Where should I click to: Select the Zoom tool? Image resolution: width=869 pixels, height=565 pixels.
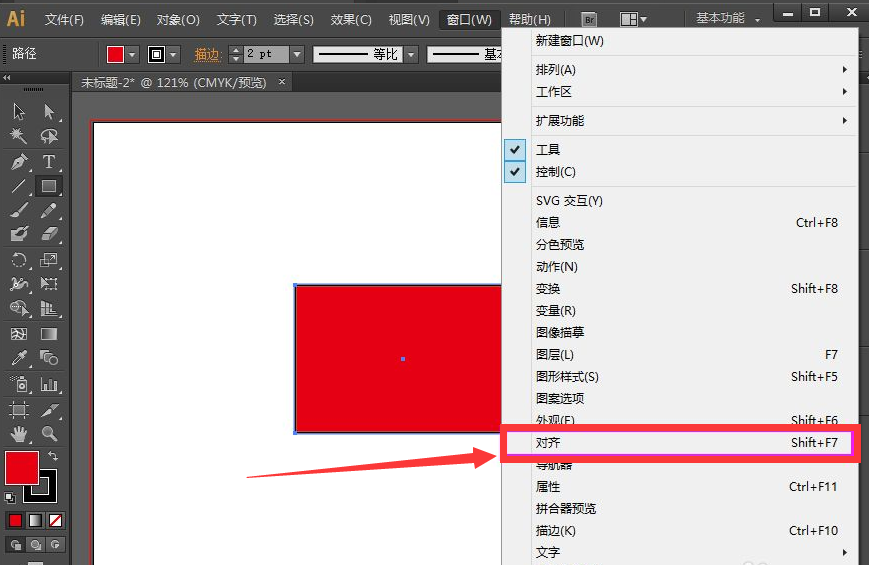[x=49, y=434]
